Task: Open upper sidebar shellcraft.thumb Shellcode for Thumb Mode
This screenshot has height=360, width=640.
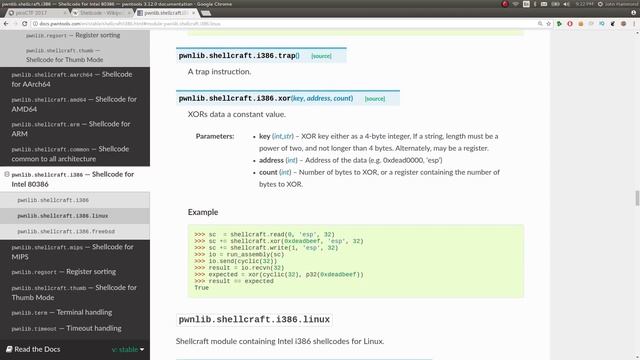Action: [x=64, y=55]
